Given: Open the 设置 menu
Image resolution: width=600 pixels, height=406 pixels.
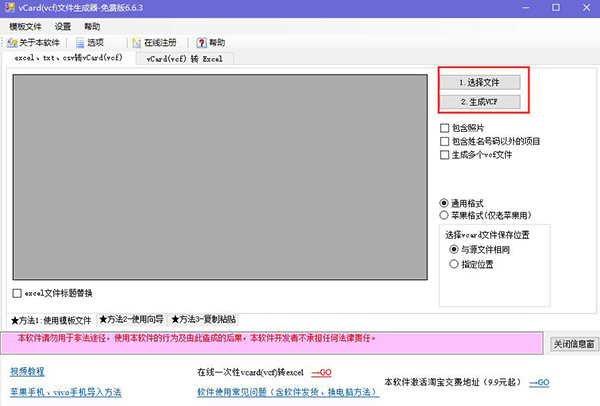Looking at the screenshot, I should pos(63,27).
